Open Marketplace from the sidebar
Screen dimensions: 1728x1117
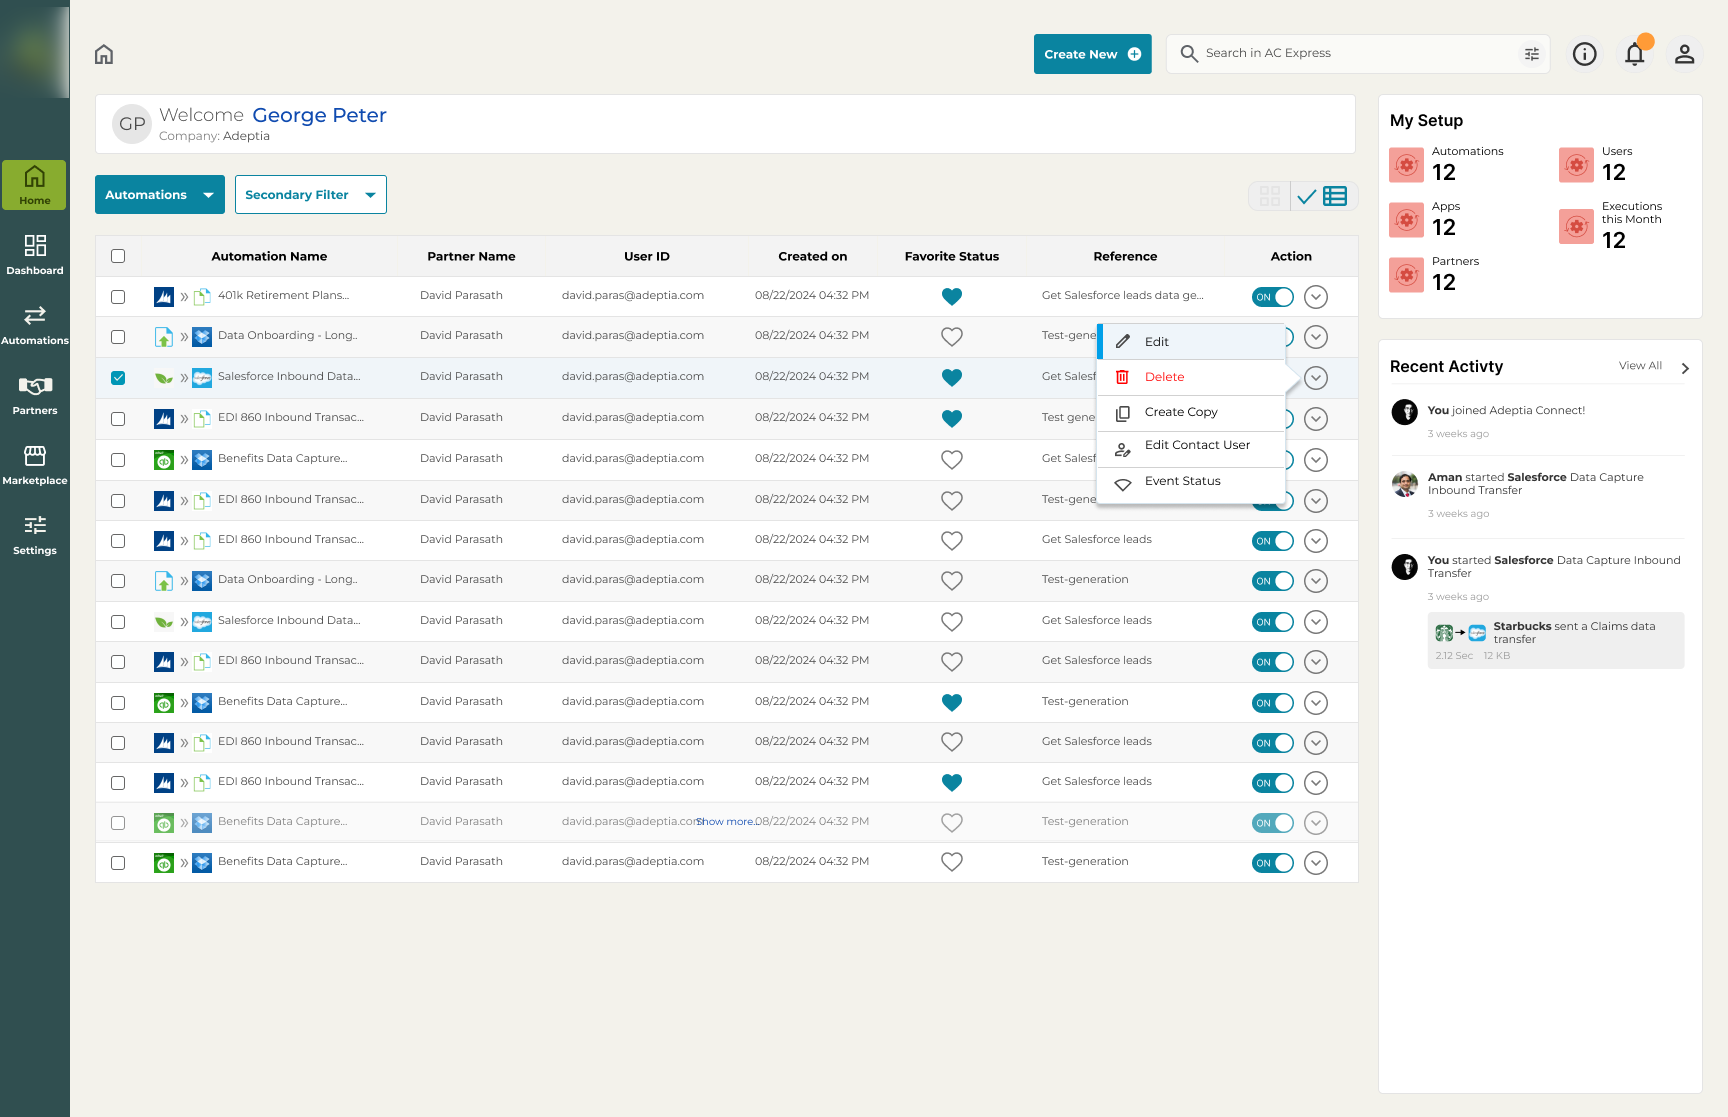[x=35, y=465]
